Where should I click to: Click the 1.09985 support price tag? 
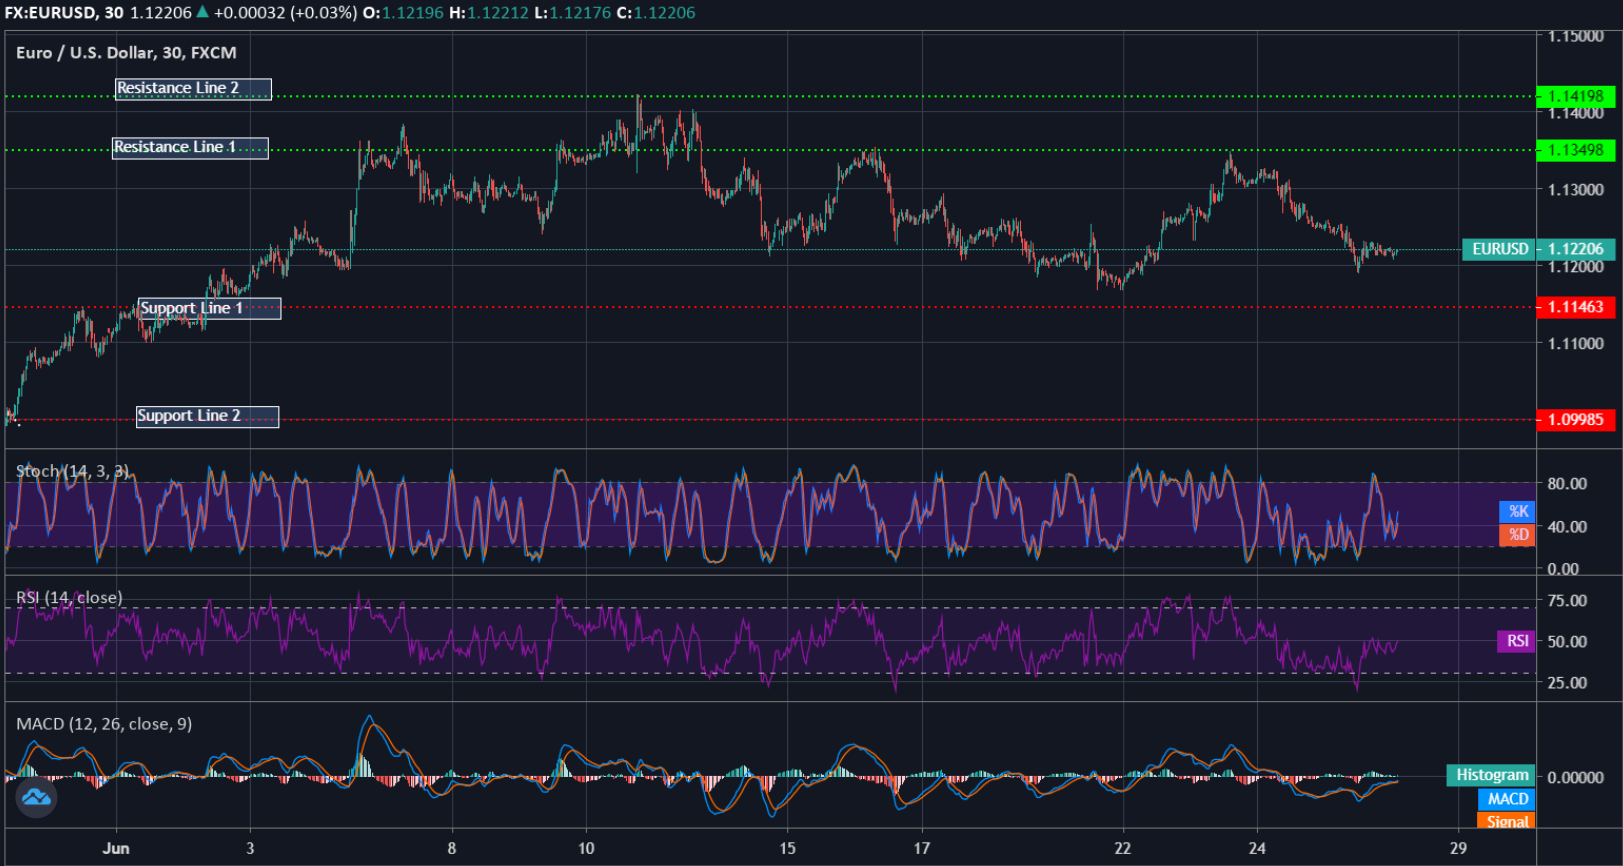[x=1575, y=420]
